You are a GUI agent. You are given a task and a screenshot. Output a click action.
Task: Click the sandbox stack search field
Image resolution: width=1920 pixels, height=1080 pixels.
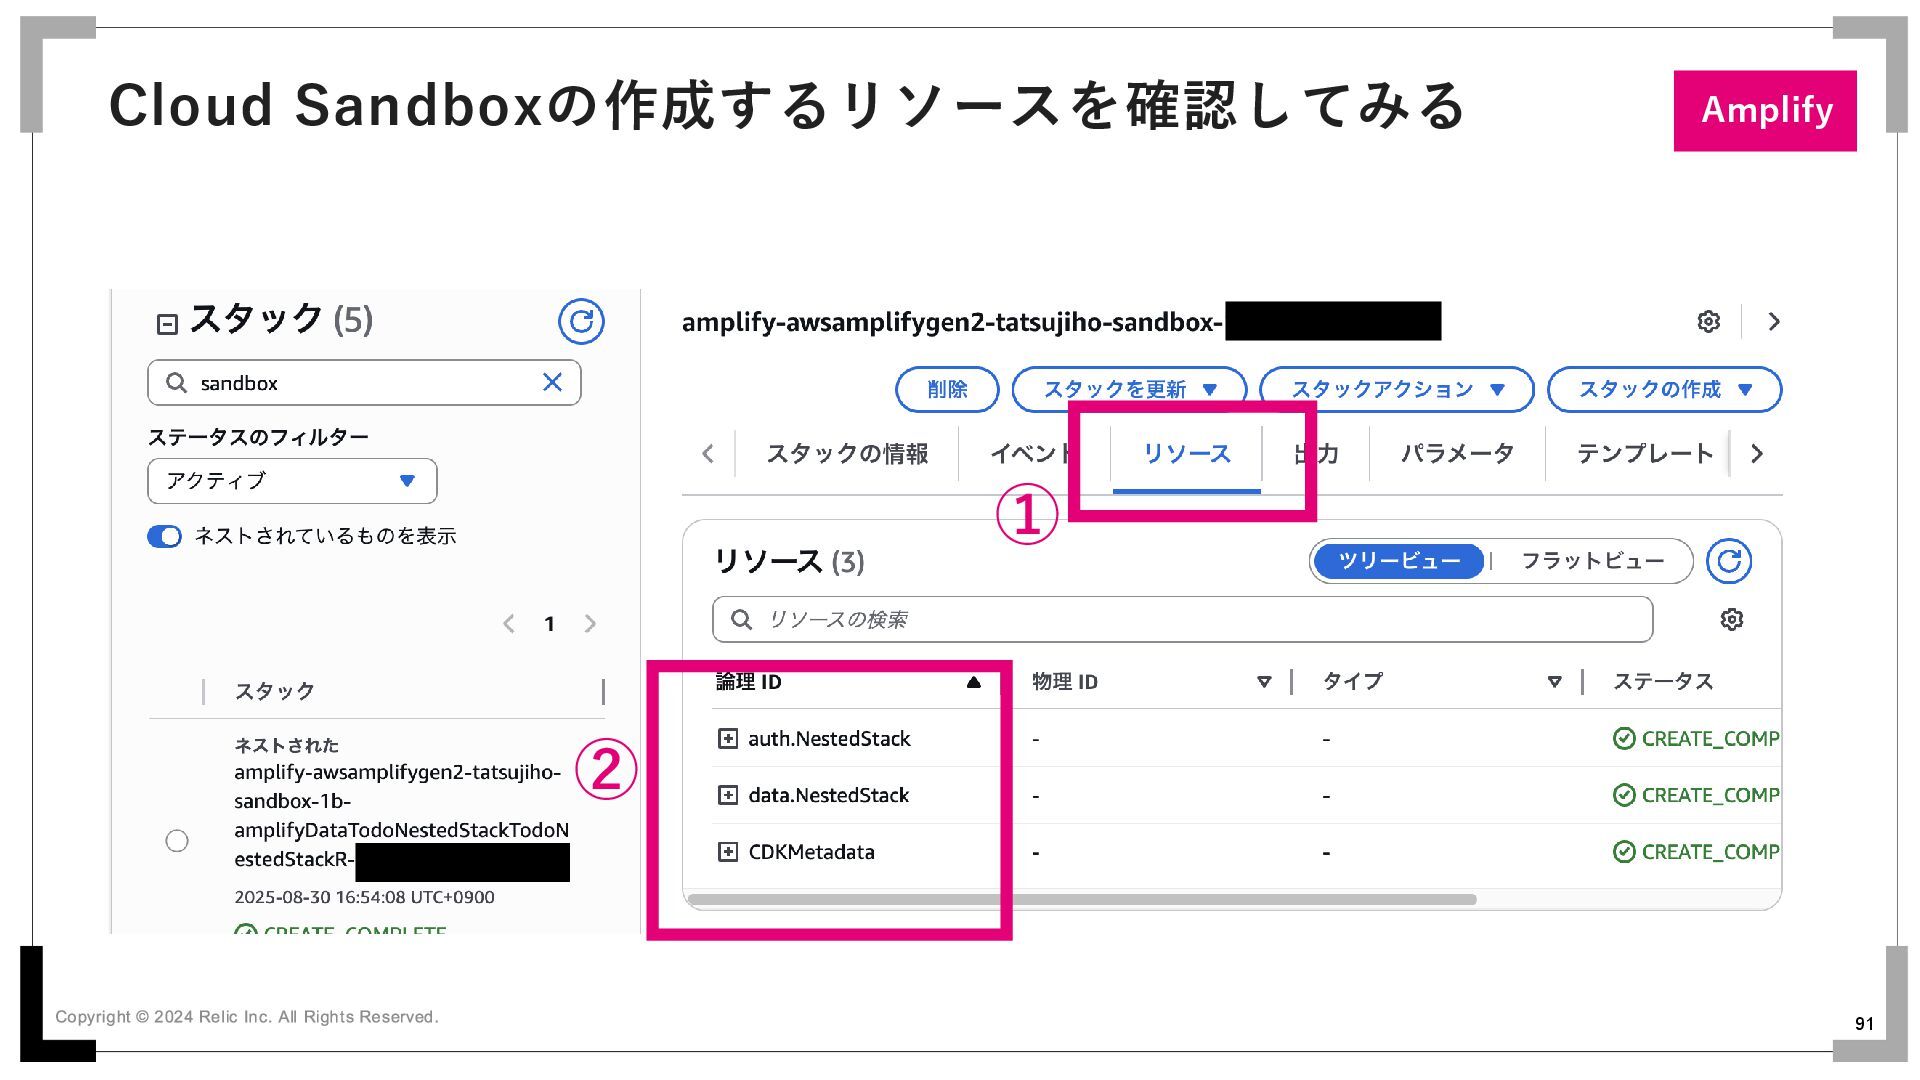coord(364,383)
